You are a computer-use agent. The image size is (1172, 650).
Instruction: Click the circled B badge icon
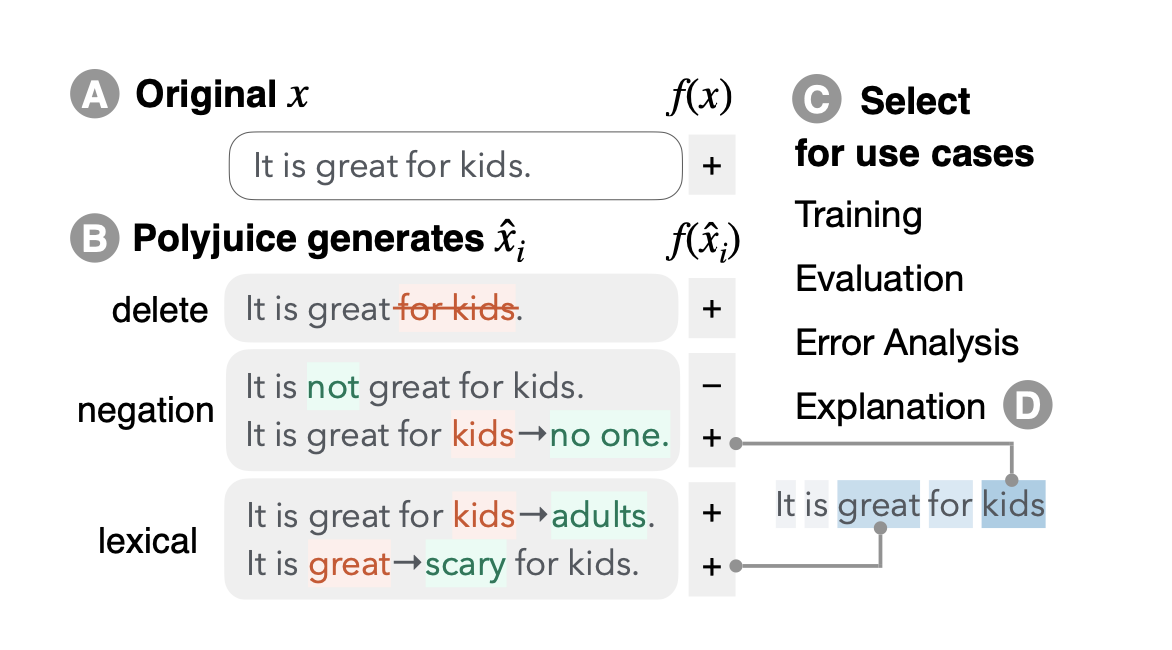(94, 239)
